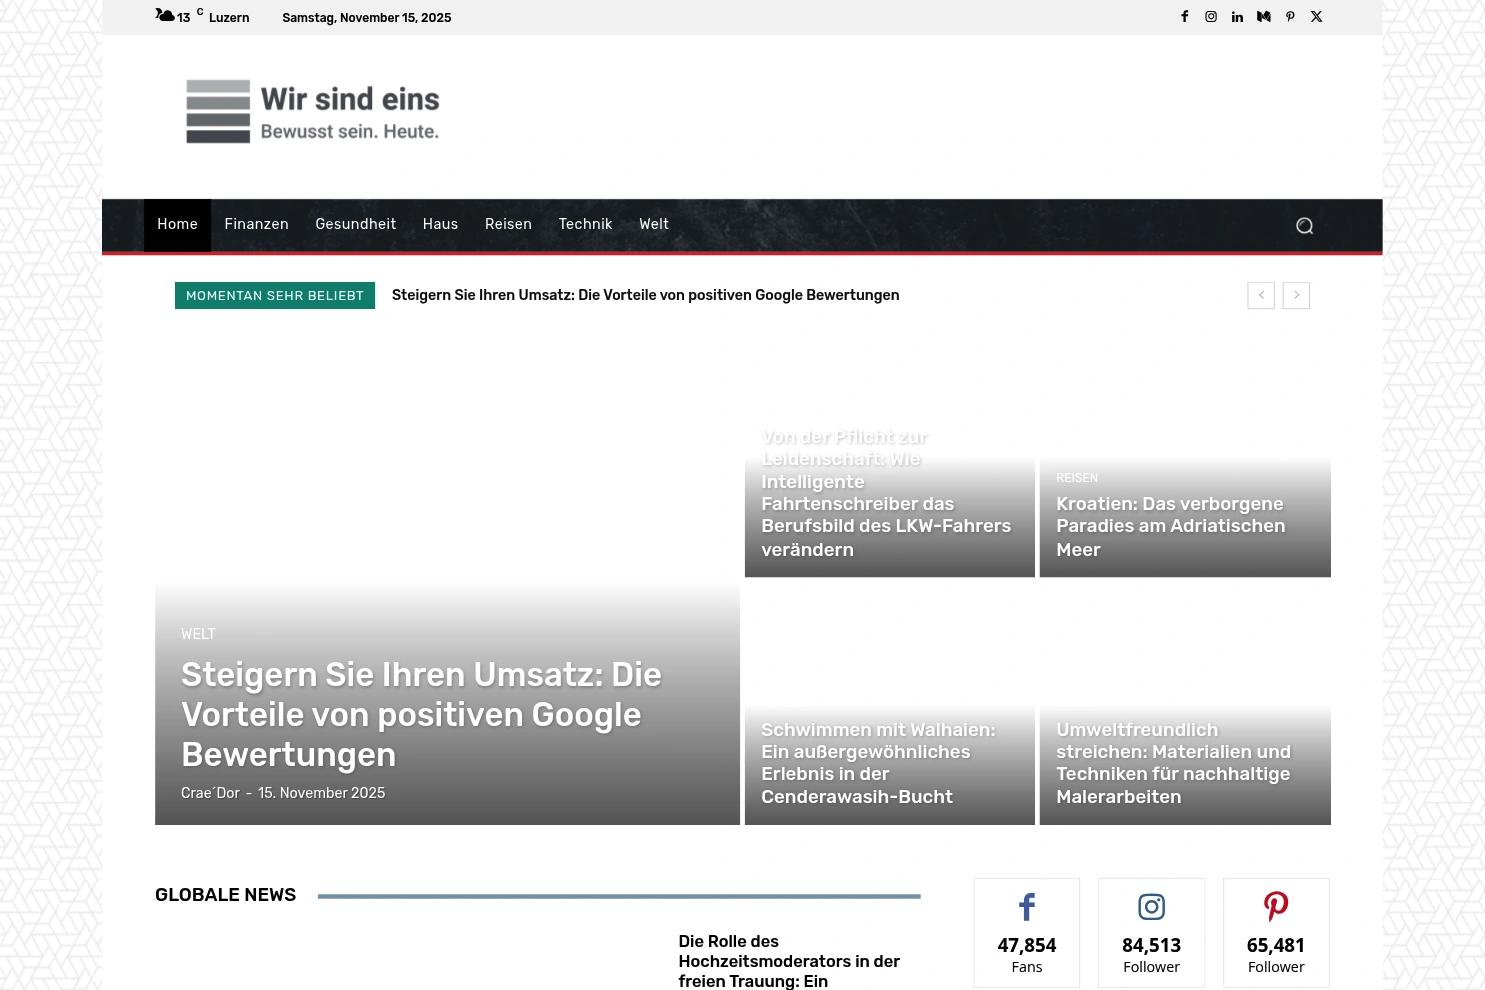Open the Instagram icon in the top bar

pos(1211,17)
